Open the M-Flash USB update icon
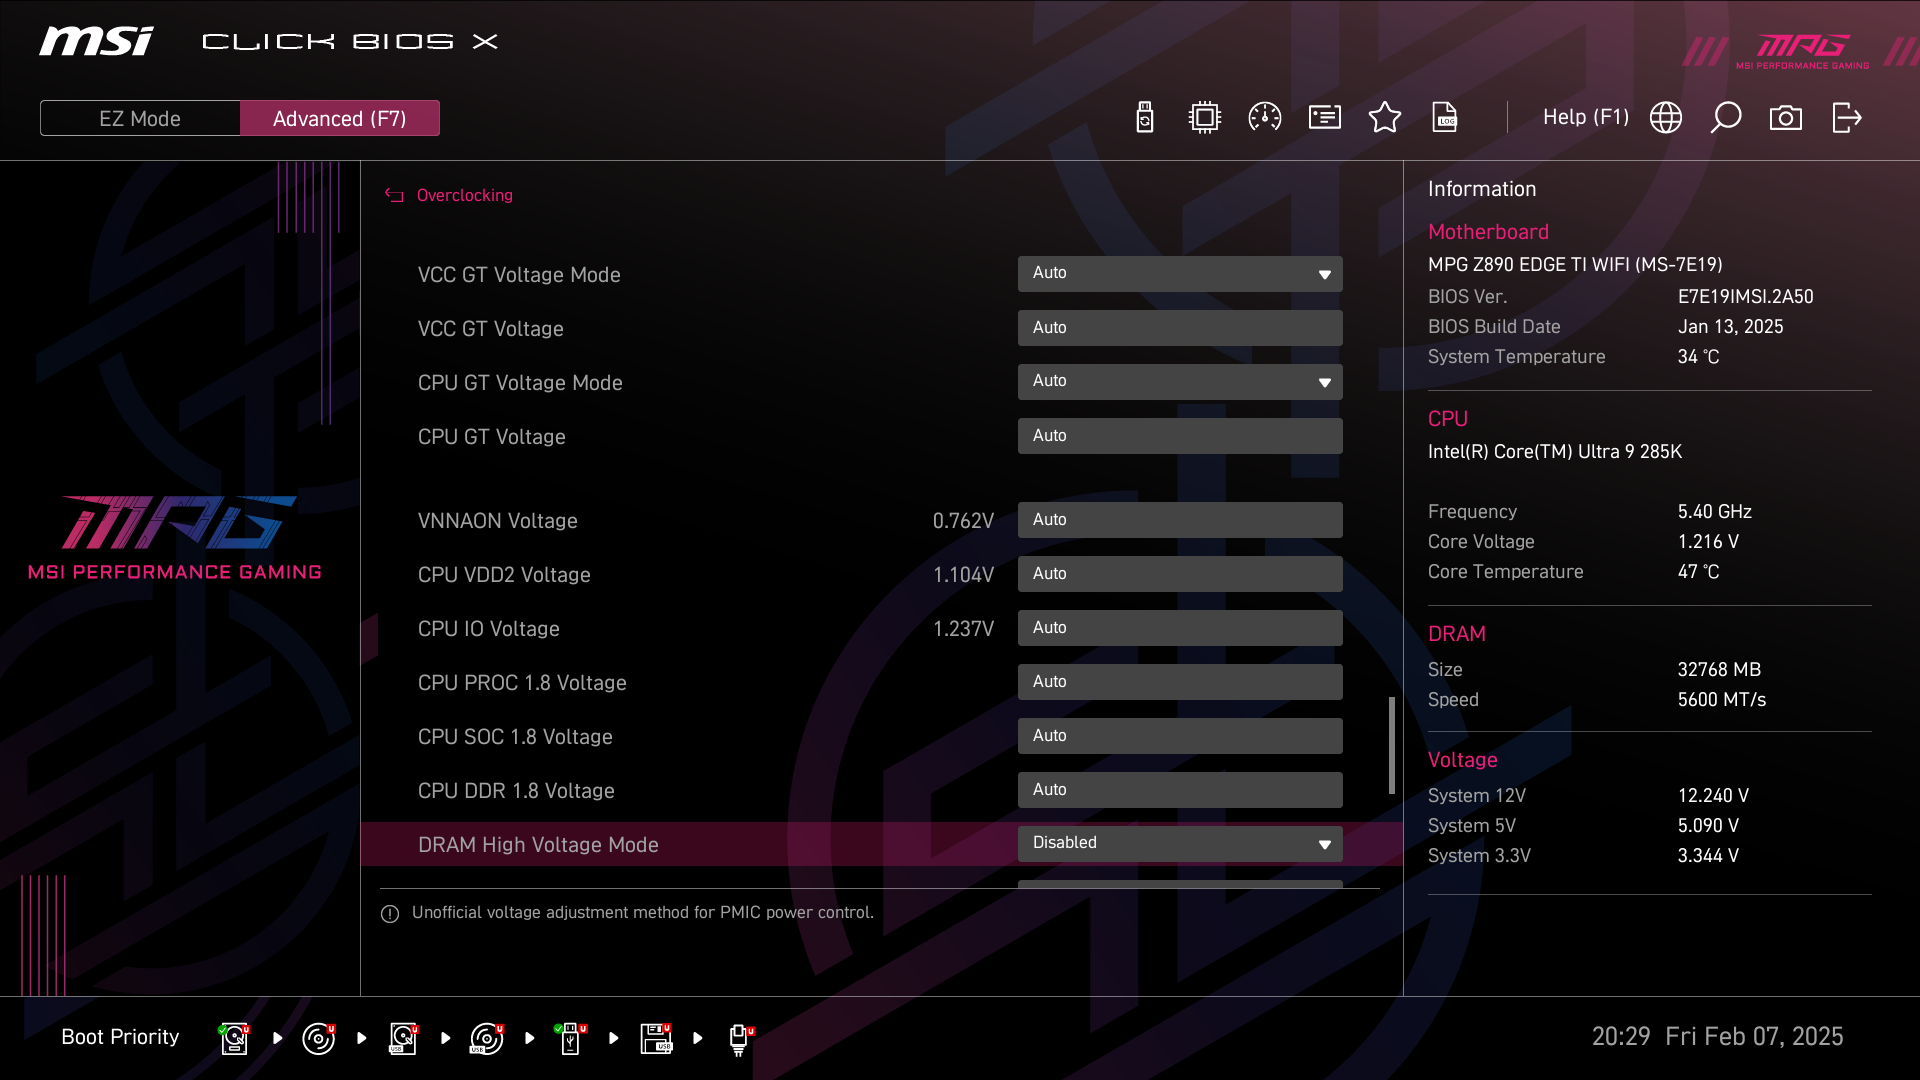The width and height of the screenshot is (1920, 1080). [1145, 118]
